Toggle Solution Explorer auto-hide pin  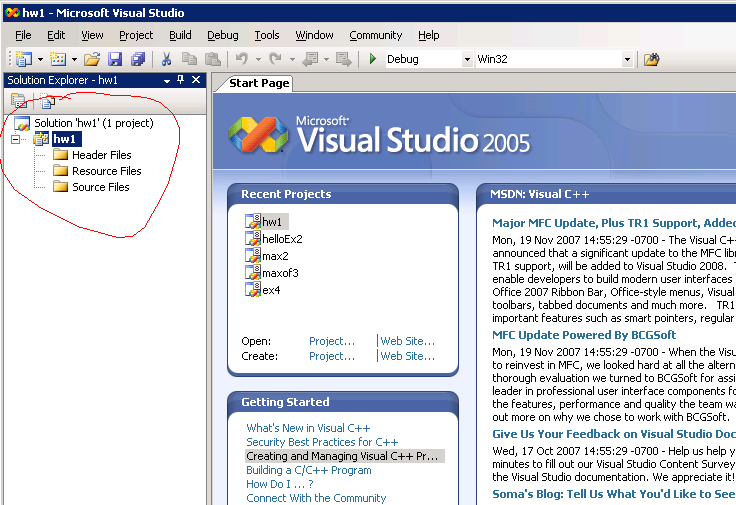click(181, 80)
